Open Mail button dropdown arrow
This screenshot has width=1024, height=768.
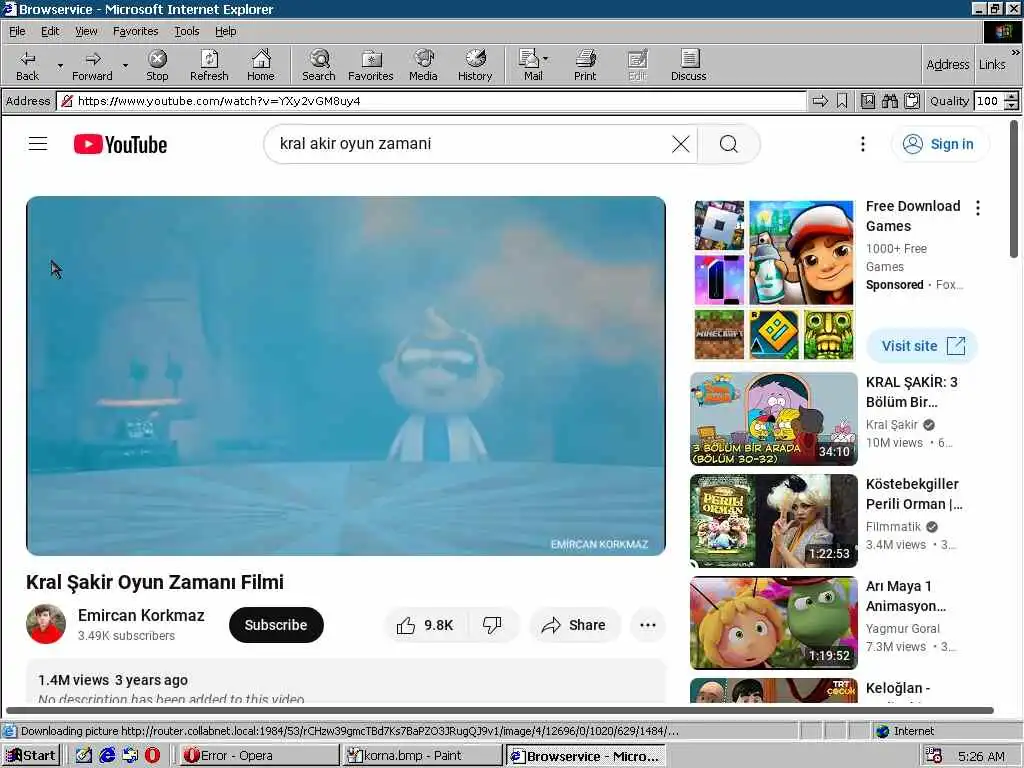point(545,59)
